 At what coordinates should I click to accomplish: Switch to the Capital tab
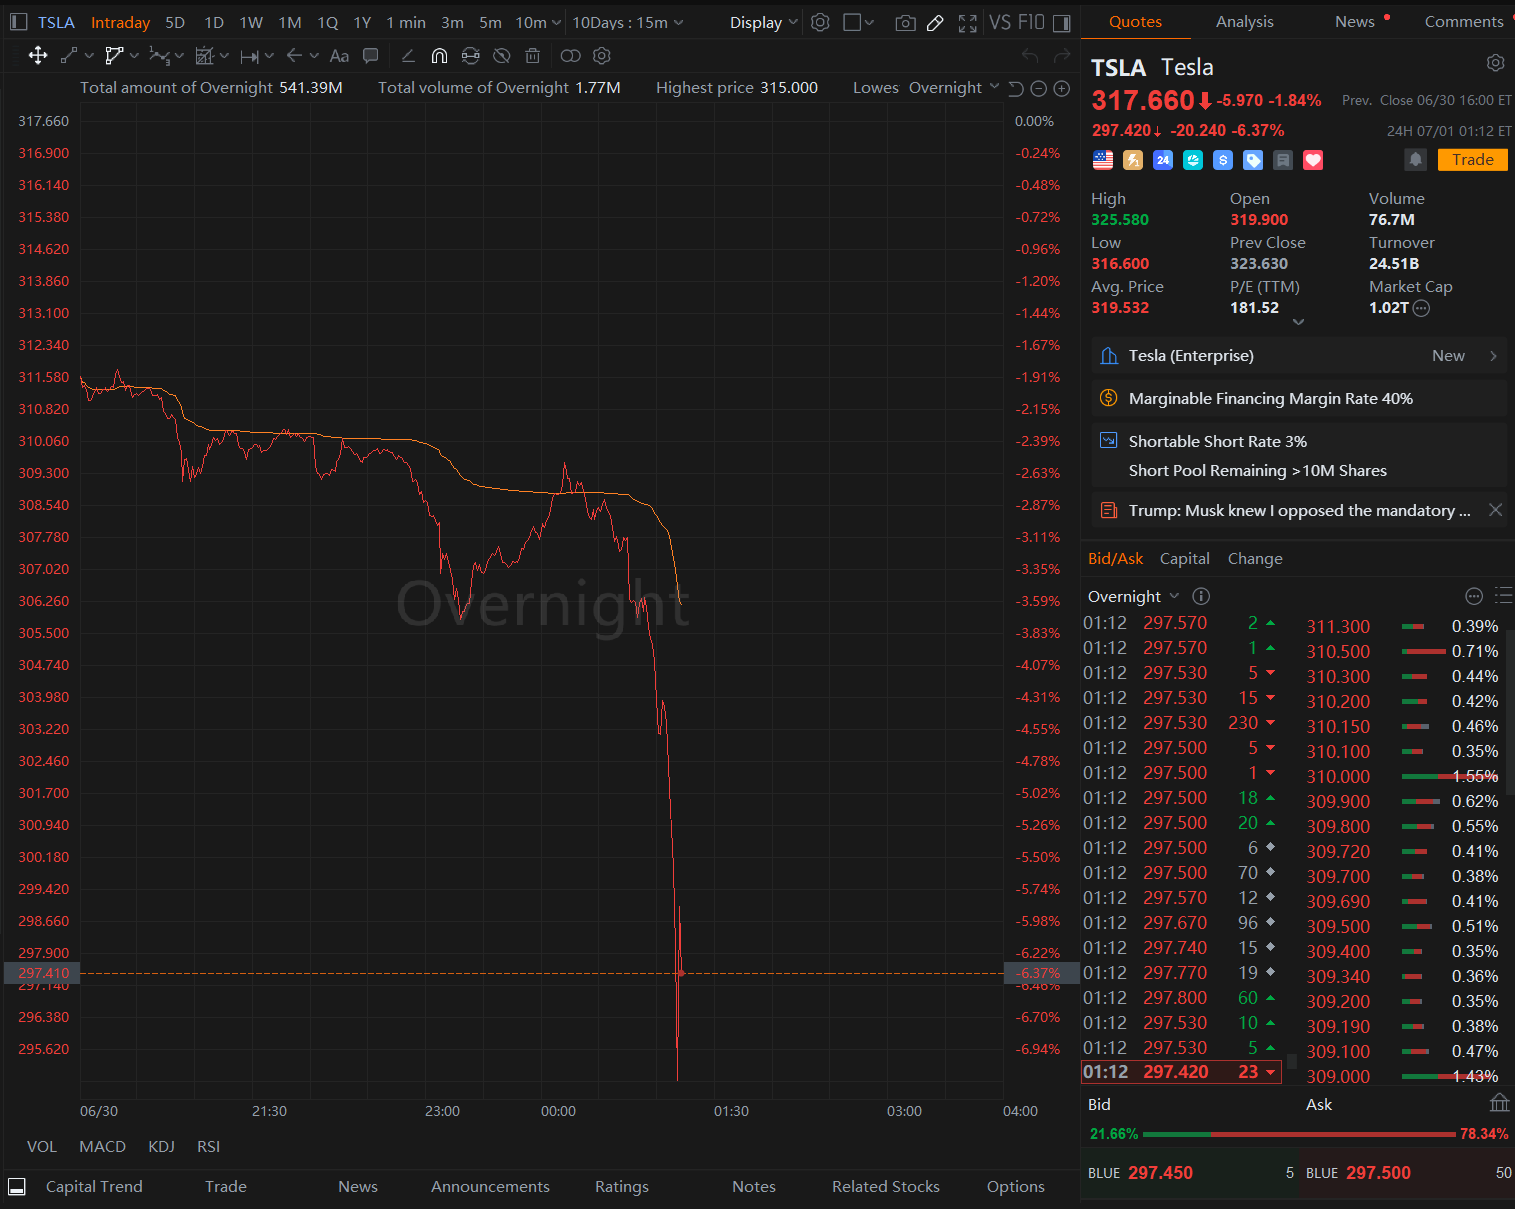click(x=1184, y=558)
